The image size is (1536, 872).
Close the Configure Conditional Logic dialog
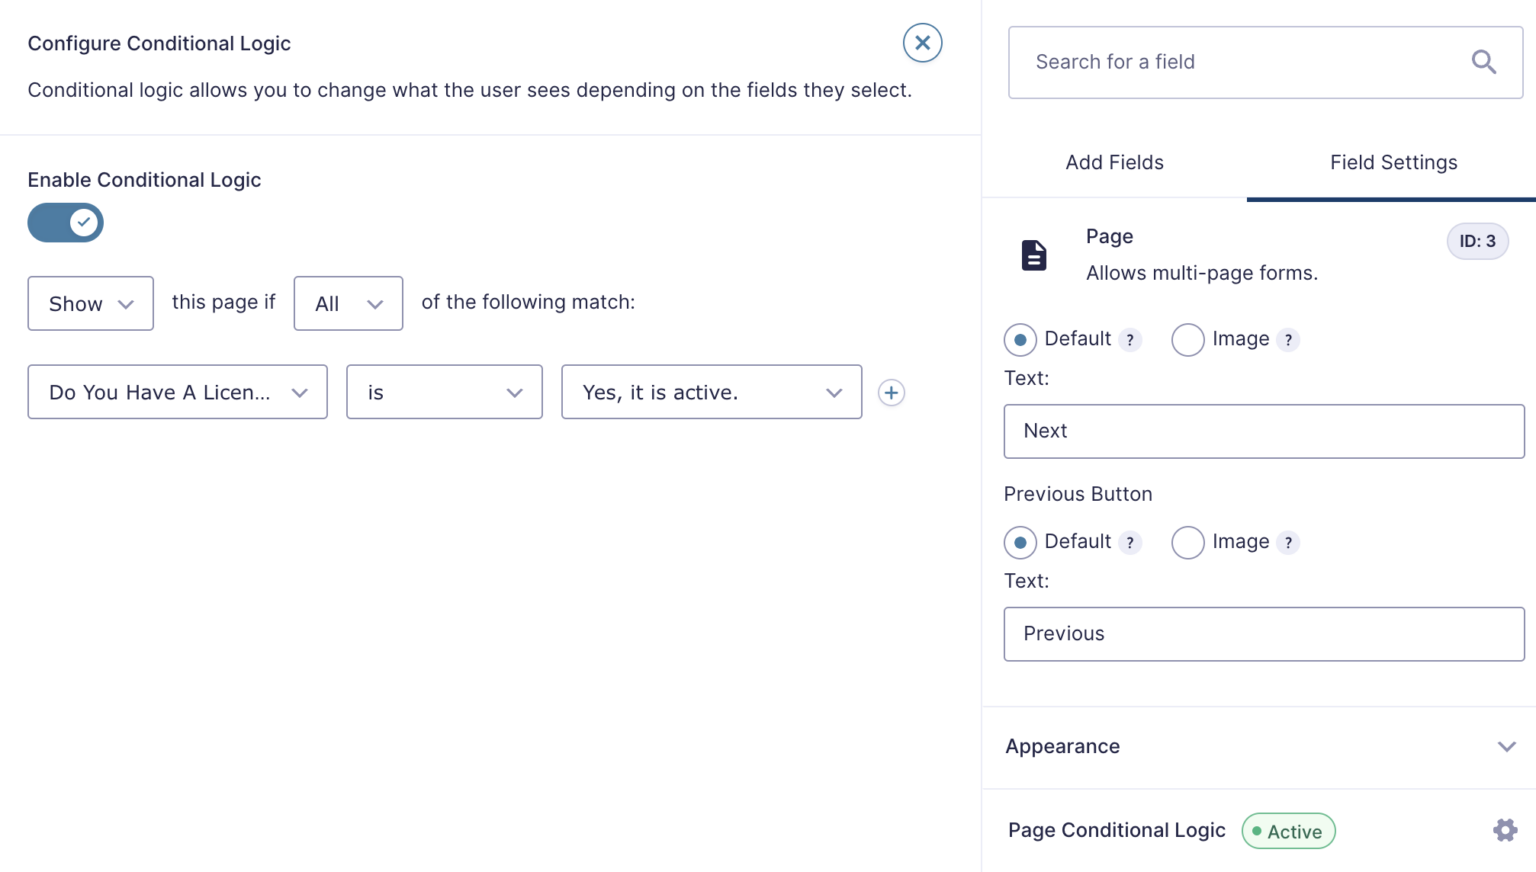(922, 42)
